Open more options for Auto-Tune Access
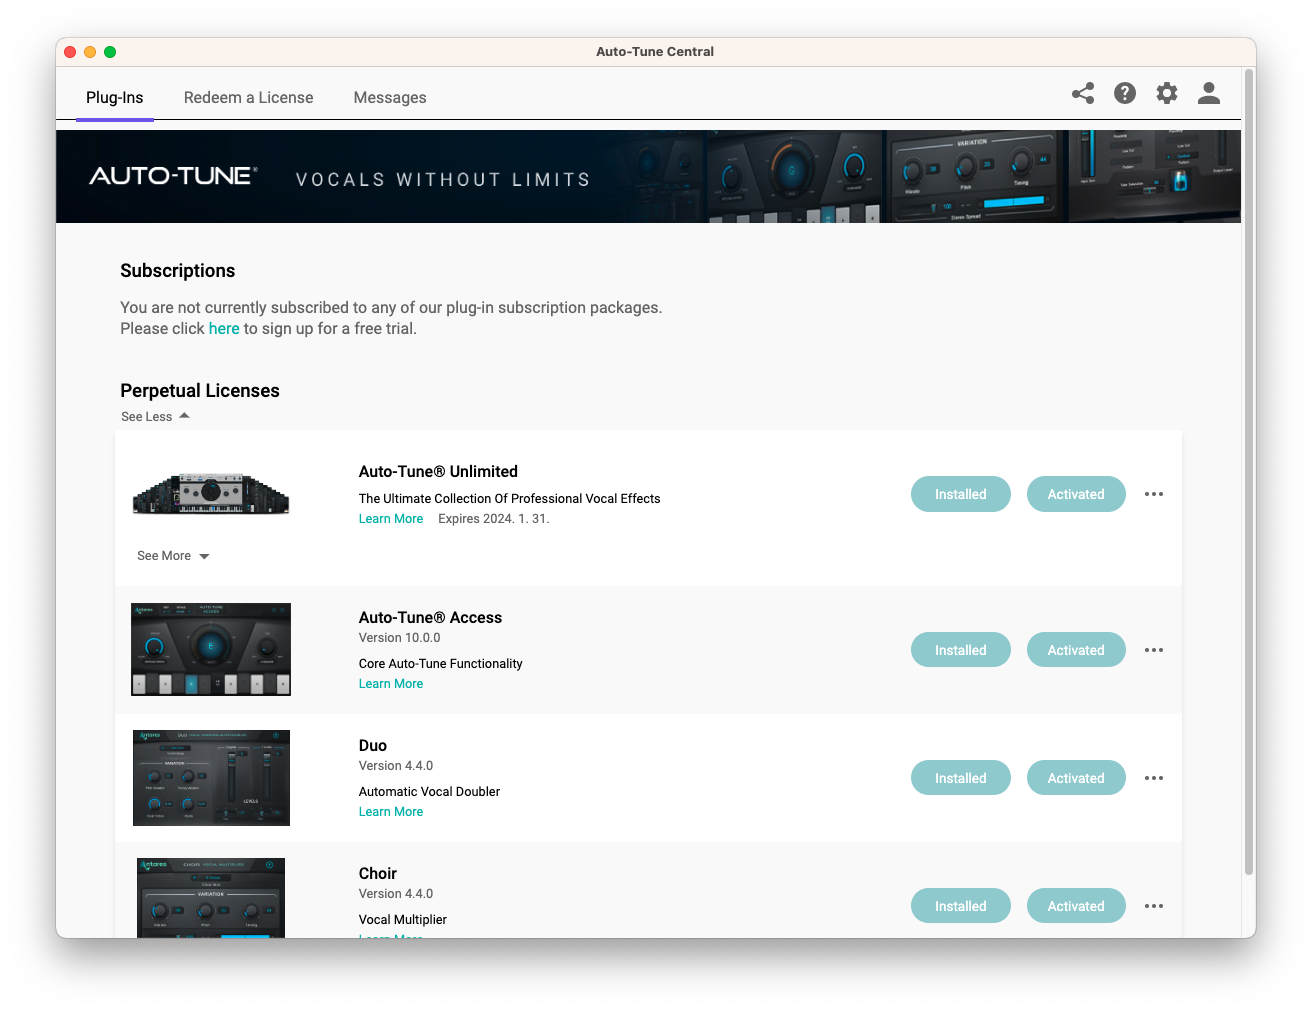The image size is (1312, 1012). (1154, 650)
